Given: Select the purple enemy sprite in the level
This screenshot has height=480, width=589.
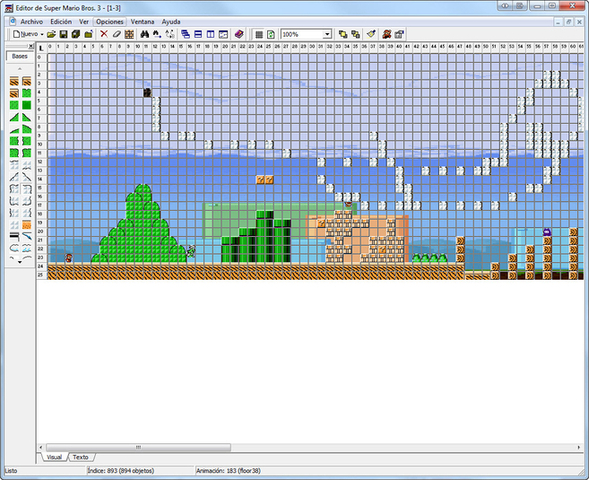Looking at the screenshot, I should click(547, 231).
